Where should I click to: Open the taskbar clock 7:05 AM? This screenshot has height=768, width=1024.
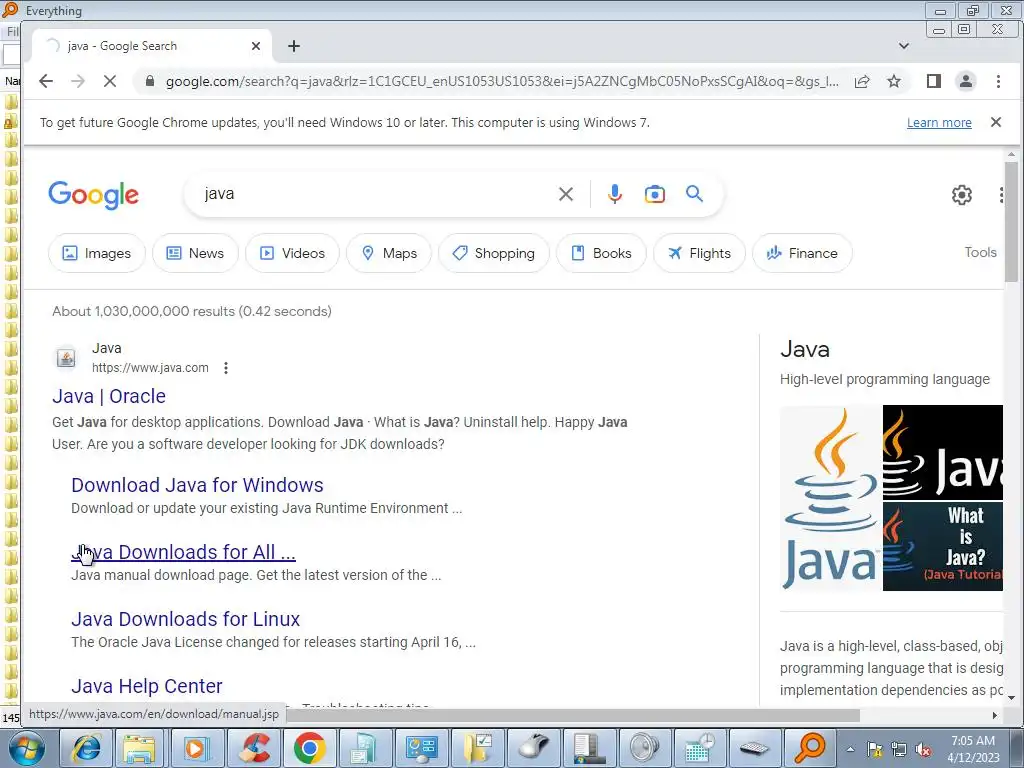973,748
